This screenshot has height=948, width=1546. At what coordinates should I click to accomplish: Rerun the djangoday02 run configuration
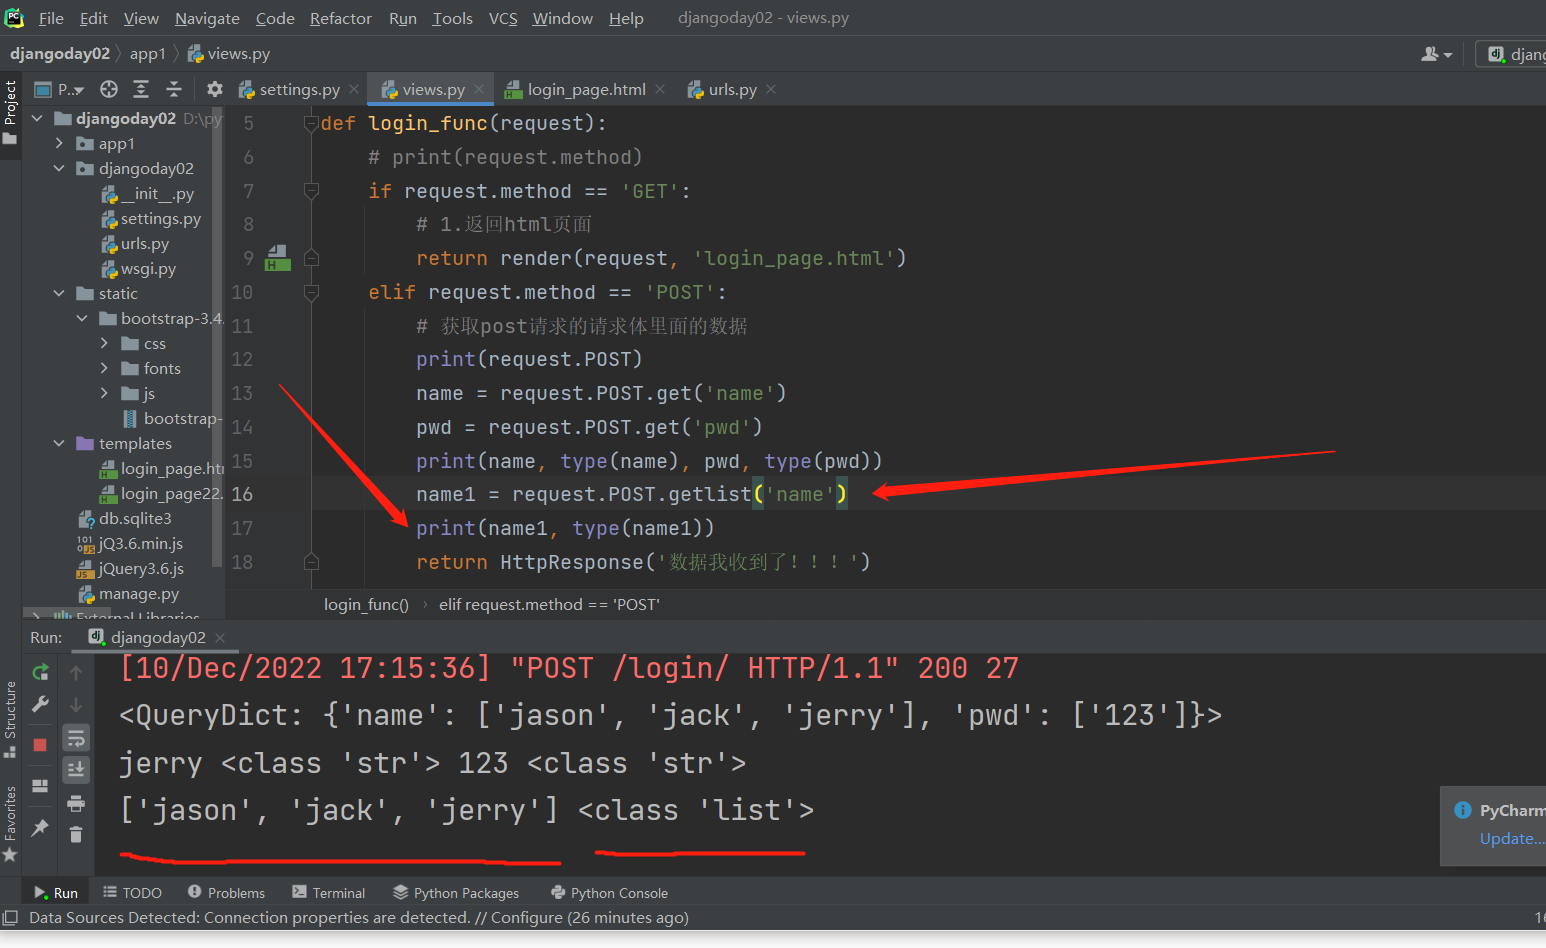(40, 672)
